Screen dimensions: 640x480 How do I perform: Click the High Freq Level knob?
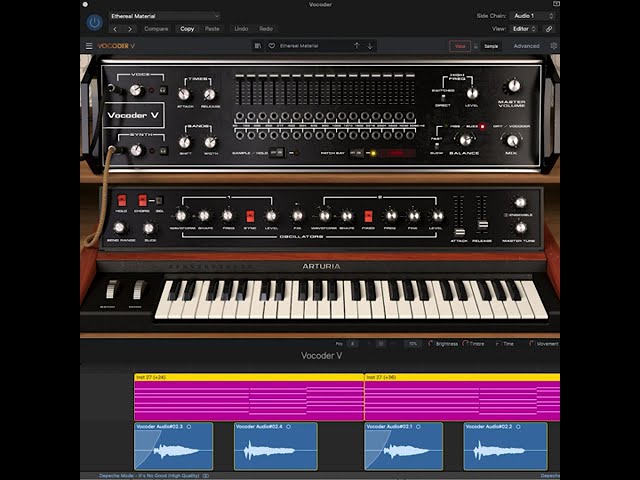472,93
